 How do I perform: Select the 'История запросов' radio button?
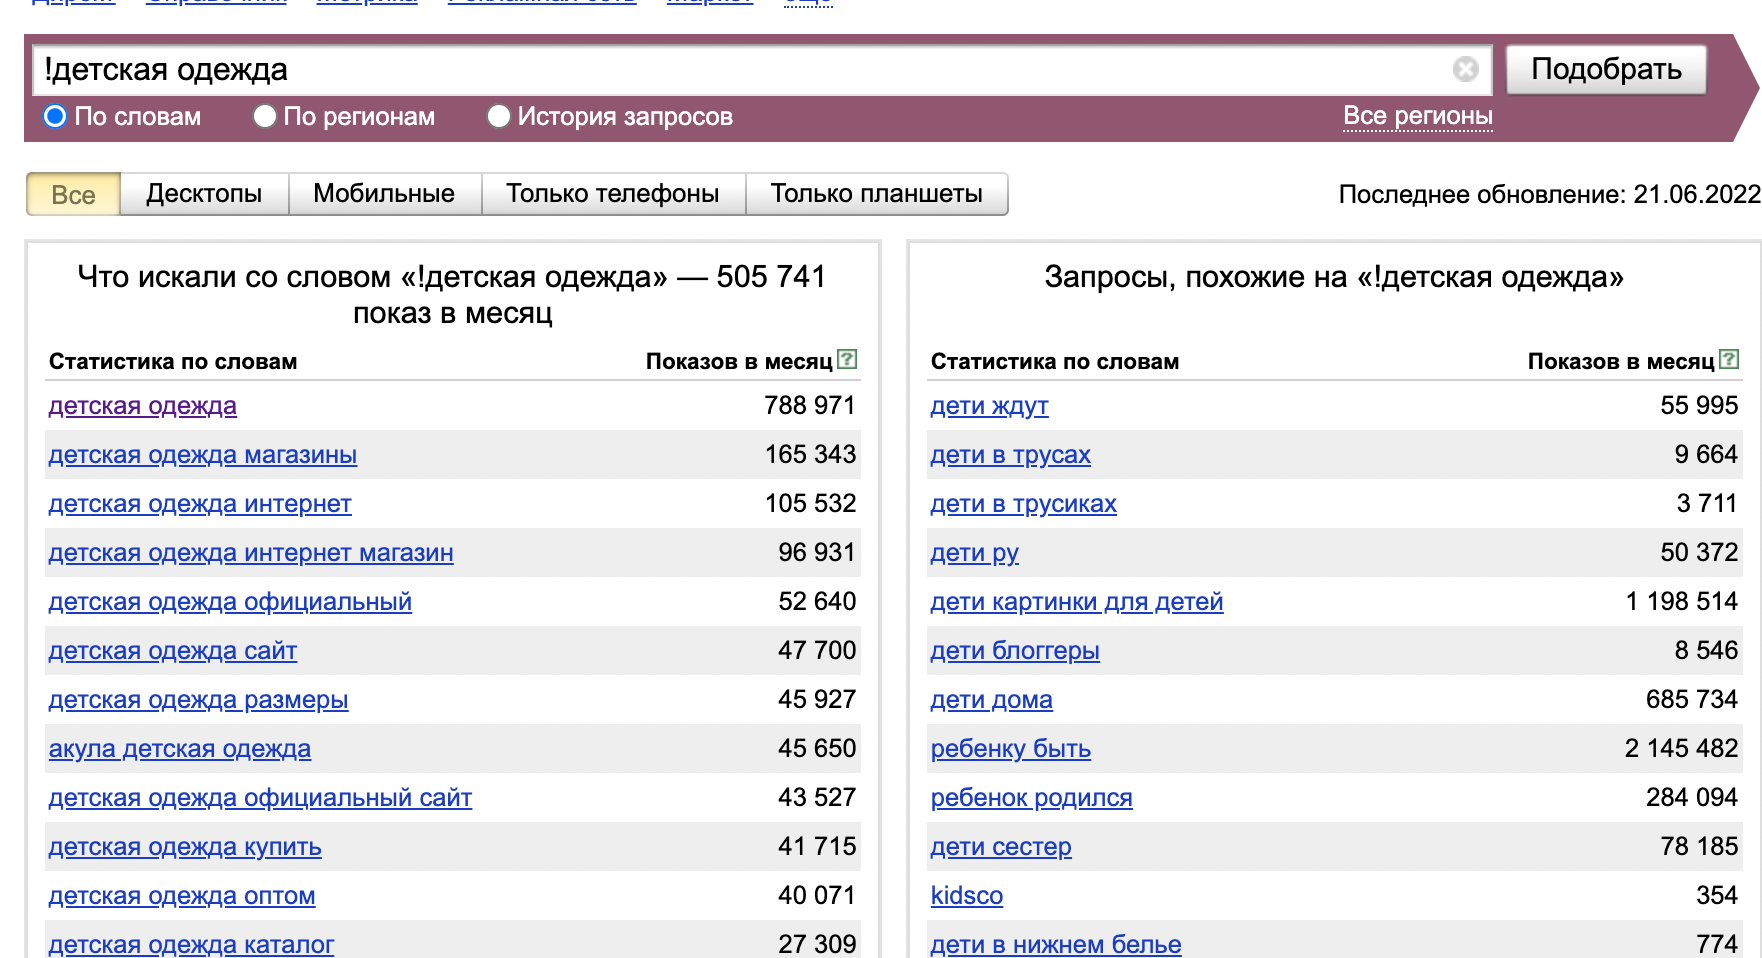click(x=498, y=117)
